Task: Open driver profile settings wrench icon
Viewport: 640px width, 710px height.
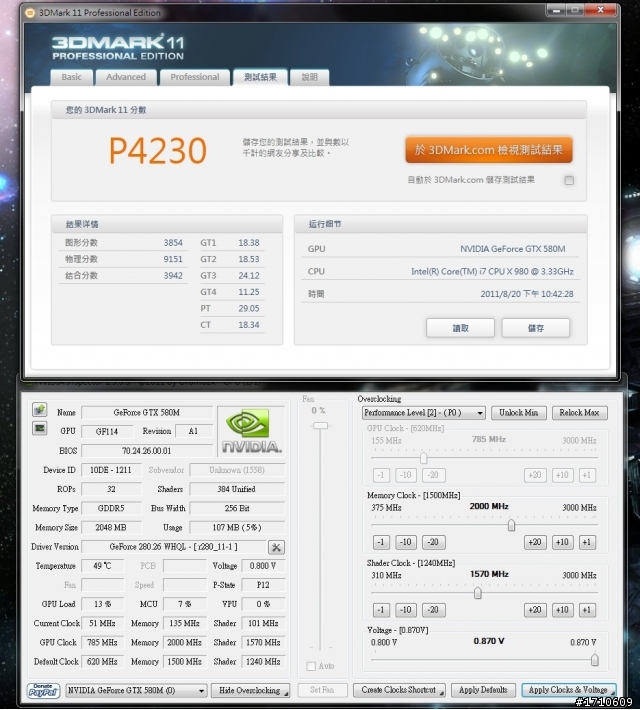Action: (x=276, y=547)
